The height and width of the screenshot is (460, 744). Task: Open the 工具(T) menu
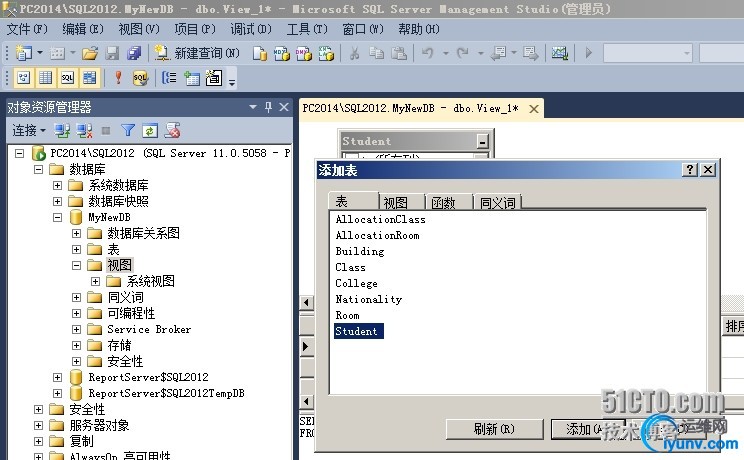pyautogui.click(x=307, y=29)
